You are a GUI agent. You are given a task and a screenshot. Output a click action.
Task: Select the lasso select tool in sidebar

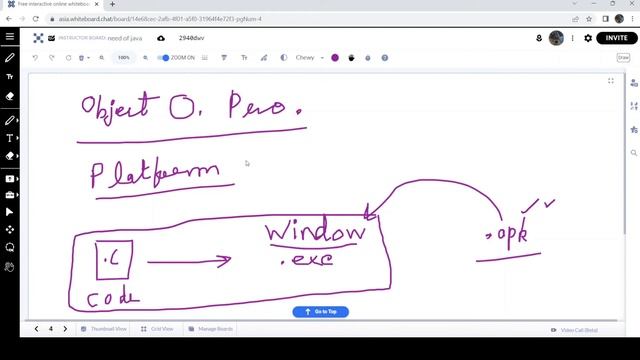tap(10, 247)
